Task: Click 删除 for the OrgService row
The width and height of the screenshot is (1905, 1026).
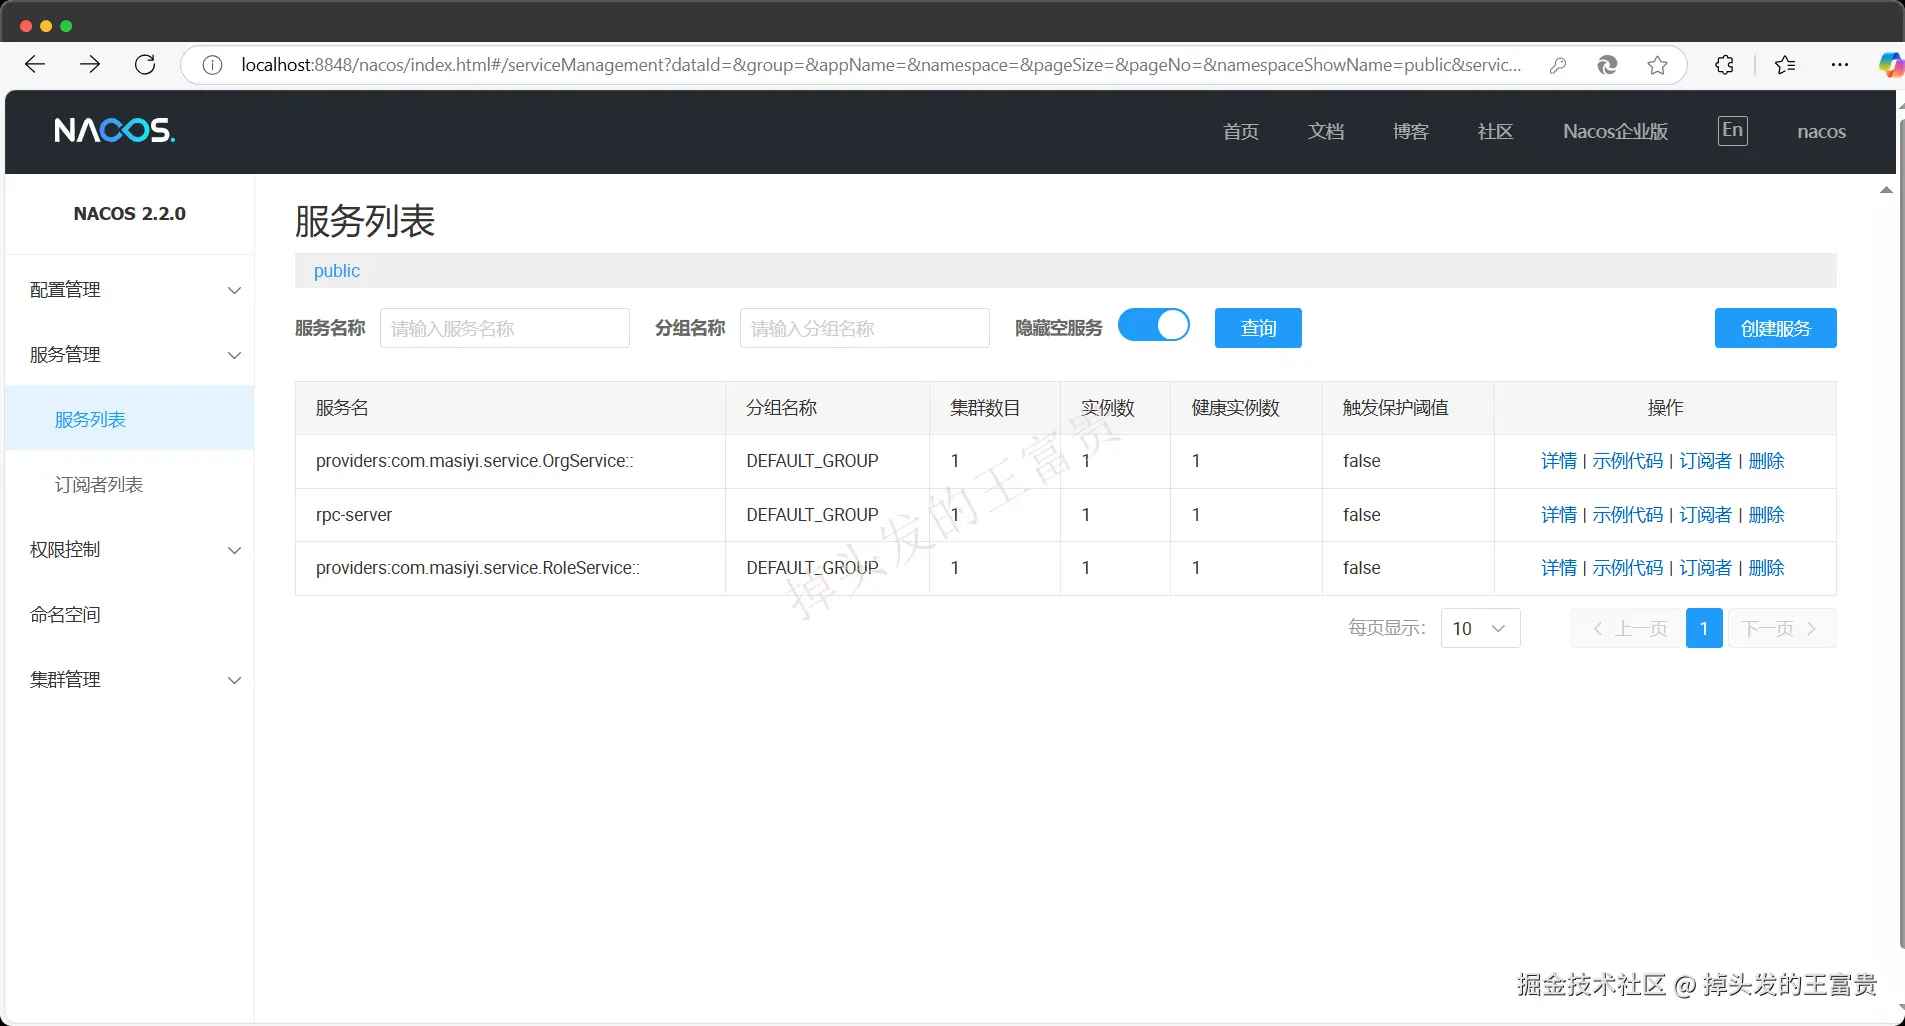Action: pos(1766,461)
